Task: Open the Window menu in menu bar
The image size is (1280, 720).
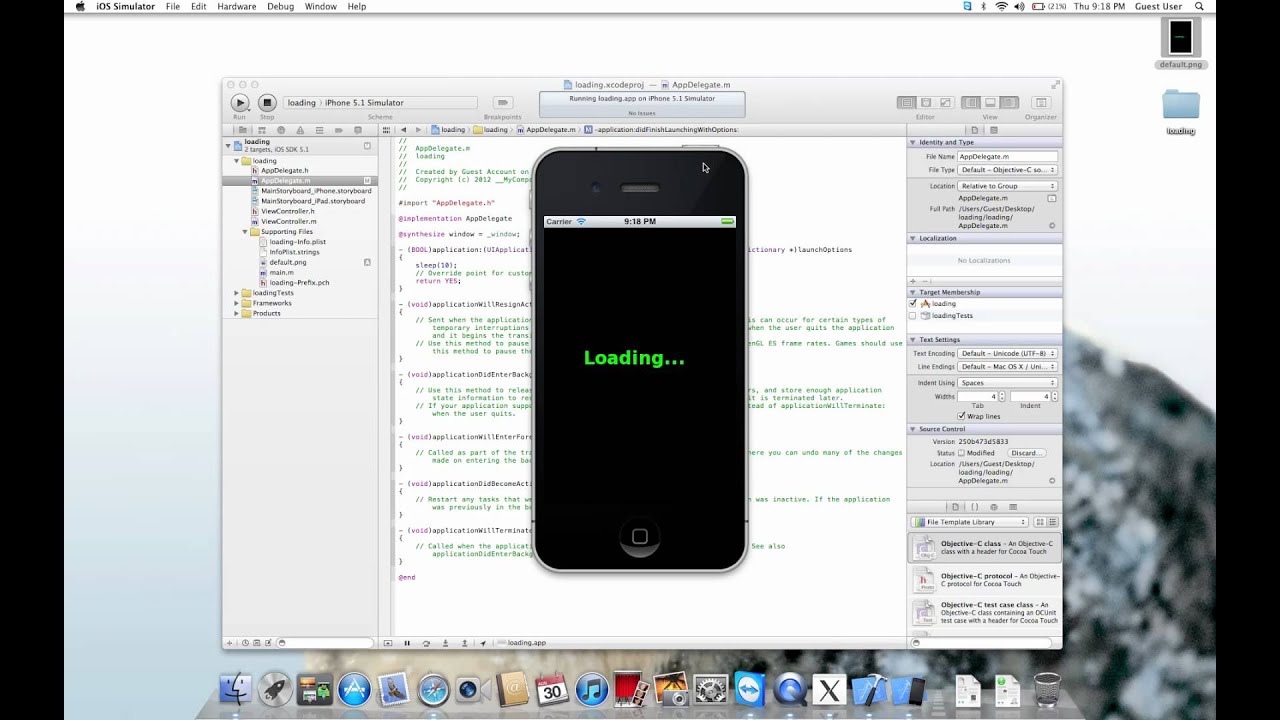Action: coord(321,6)
